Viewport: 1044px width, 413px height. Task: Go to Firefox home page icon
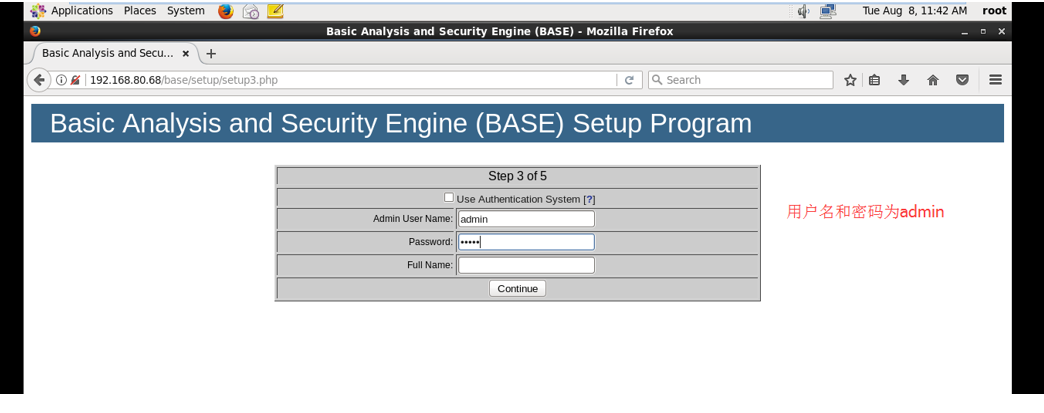tap(933, 80)
